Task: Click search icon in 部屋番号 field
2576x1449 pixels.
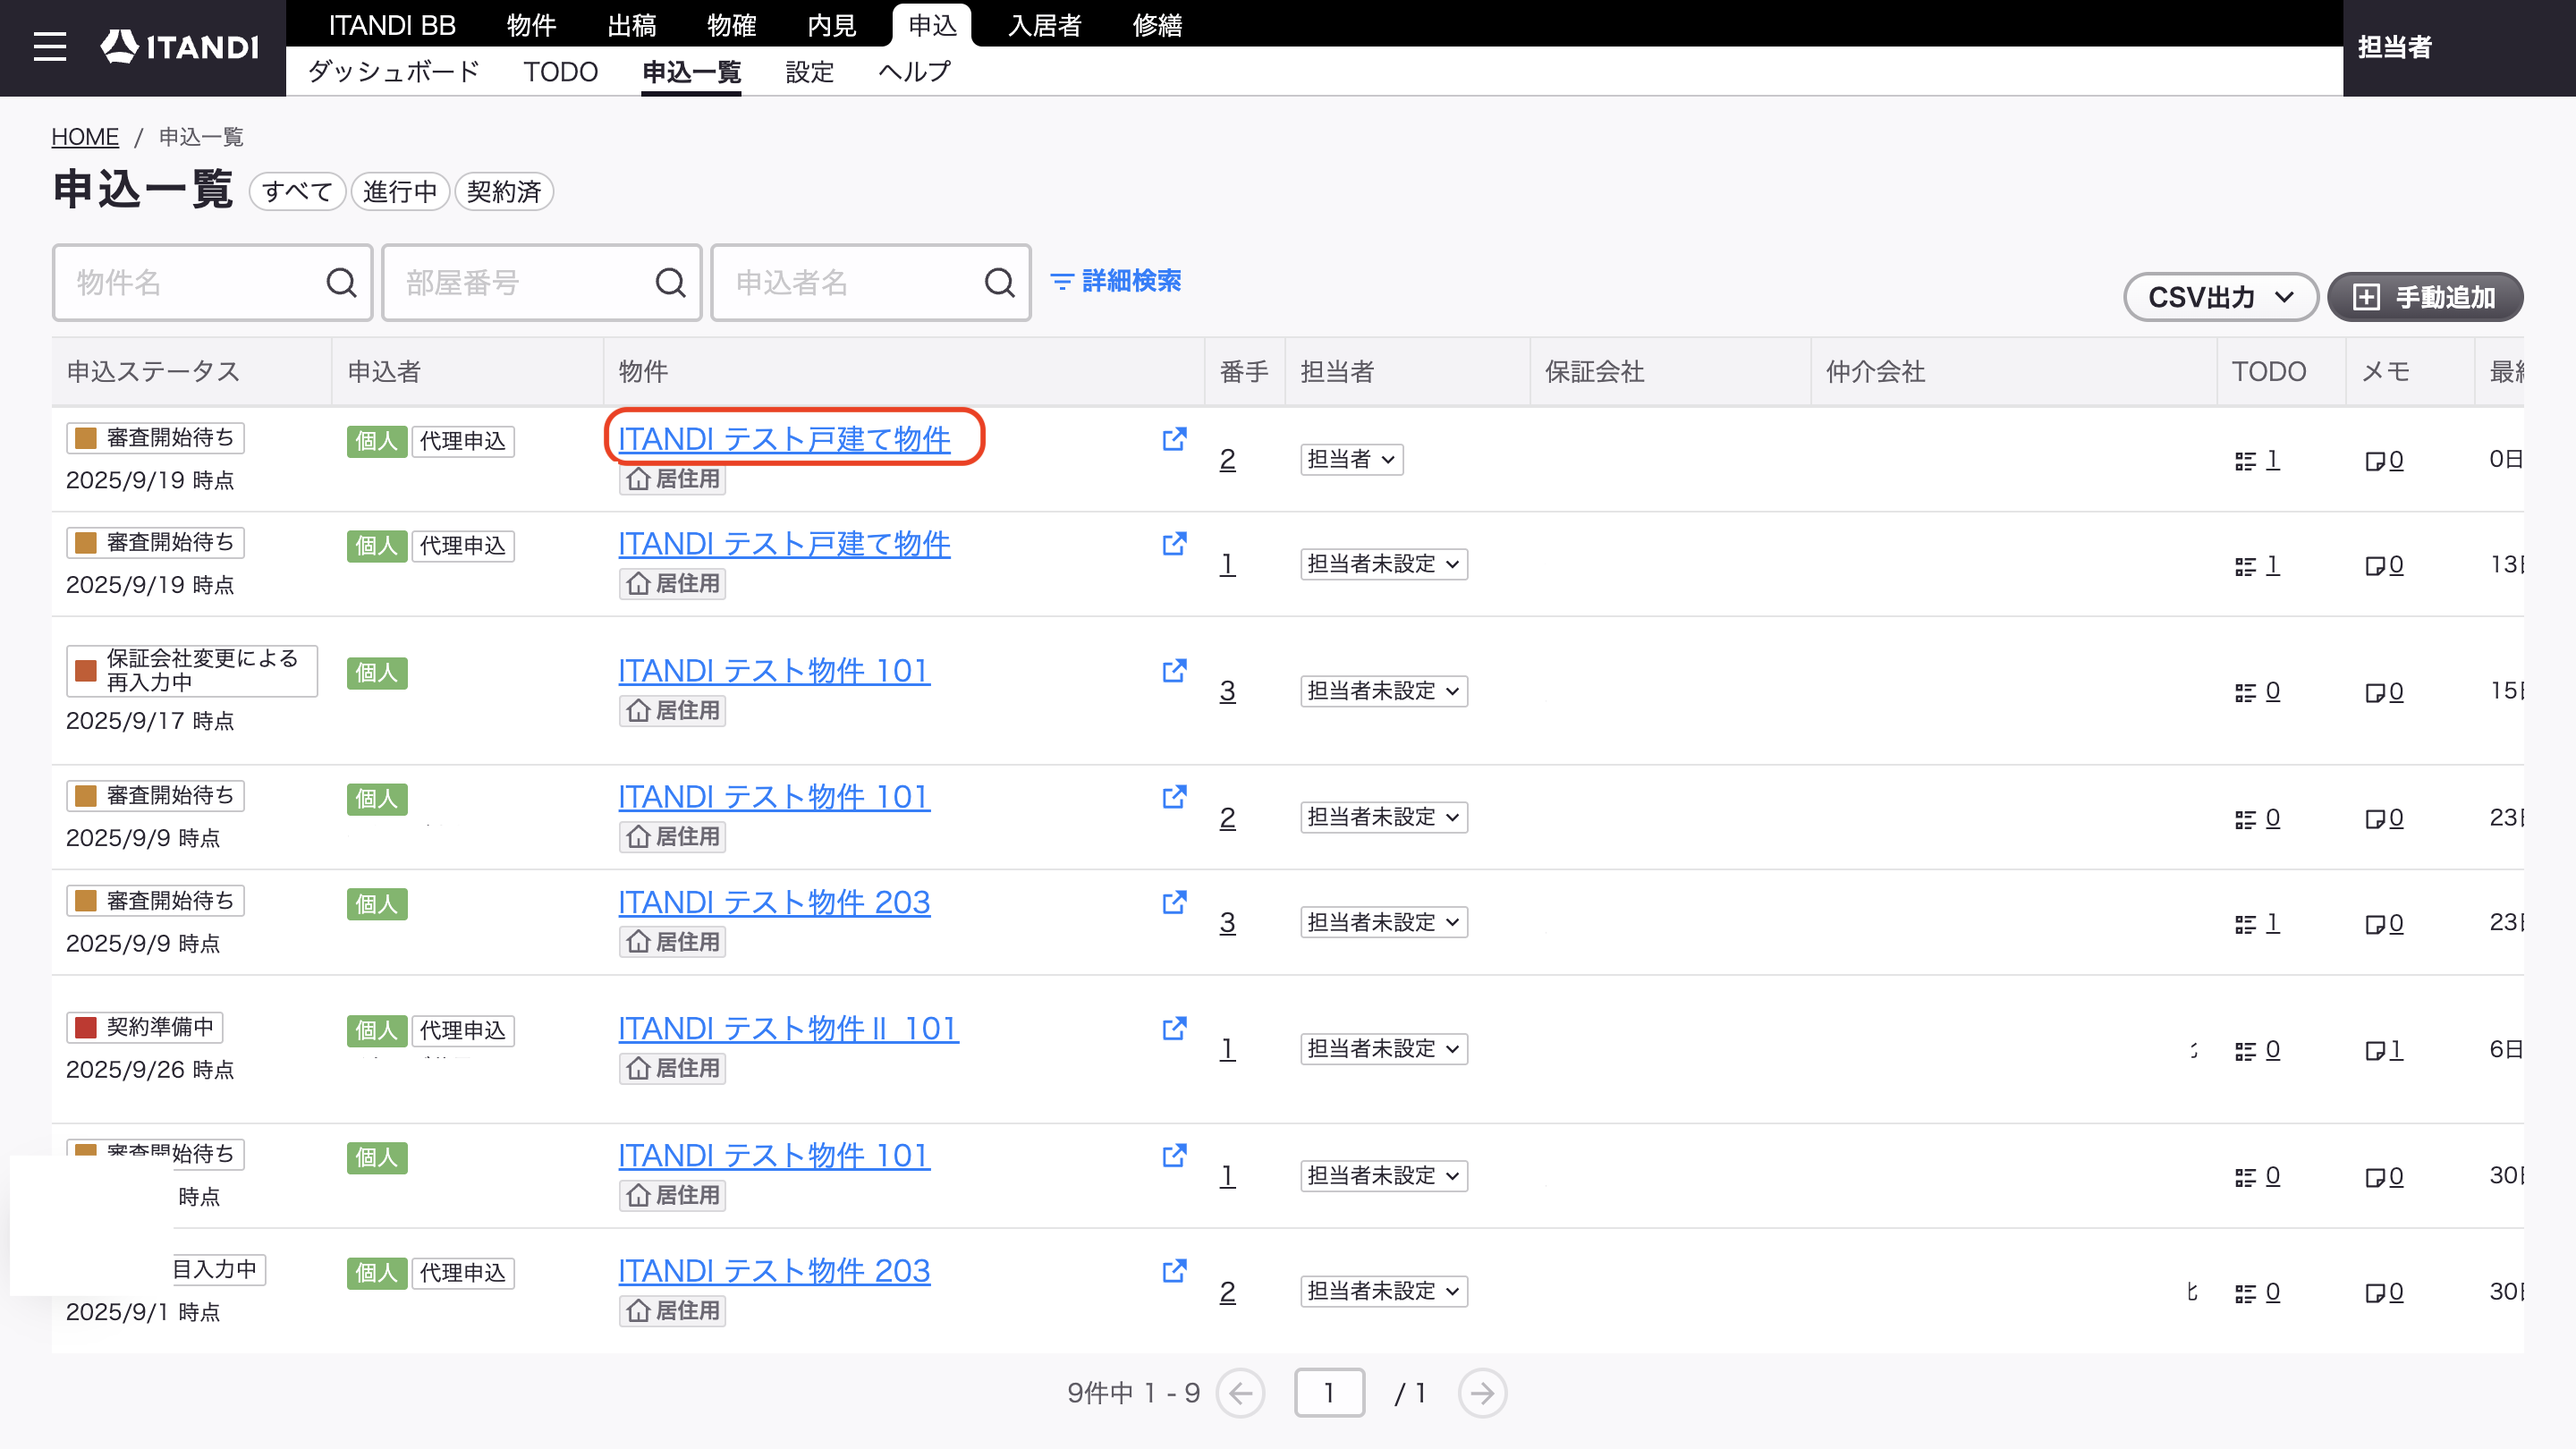Action: coord(670,283)
